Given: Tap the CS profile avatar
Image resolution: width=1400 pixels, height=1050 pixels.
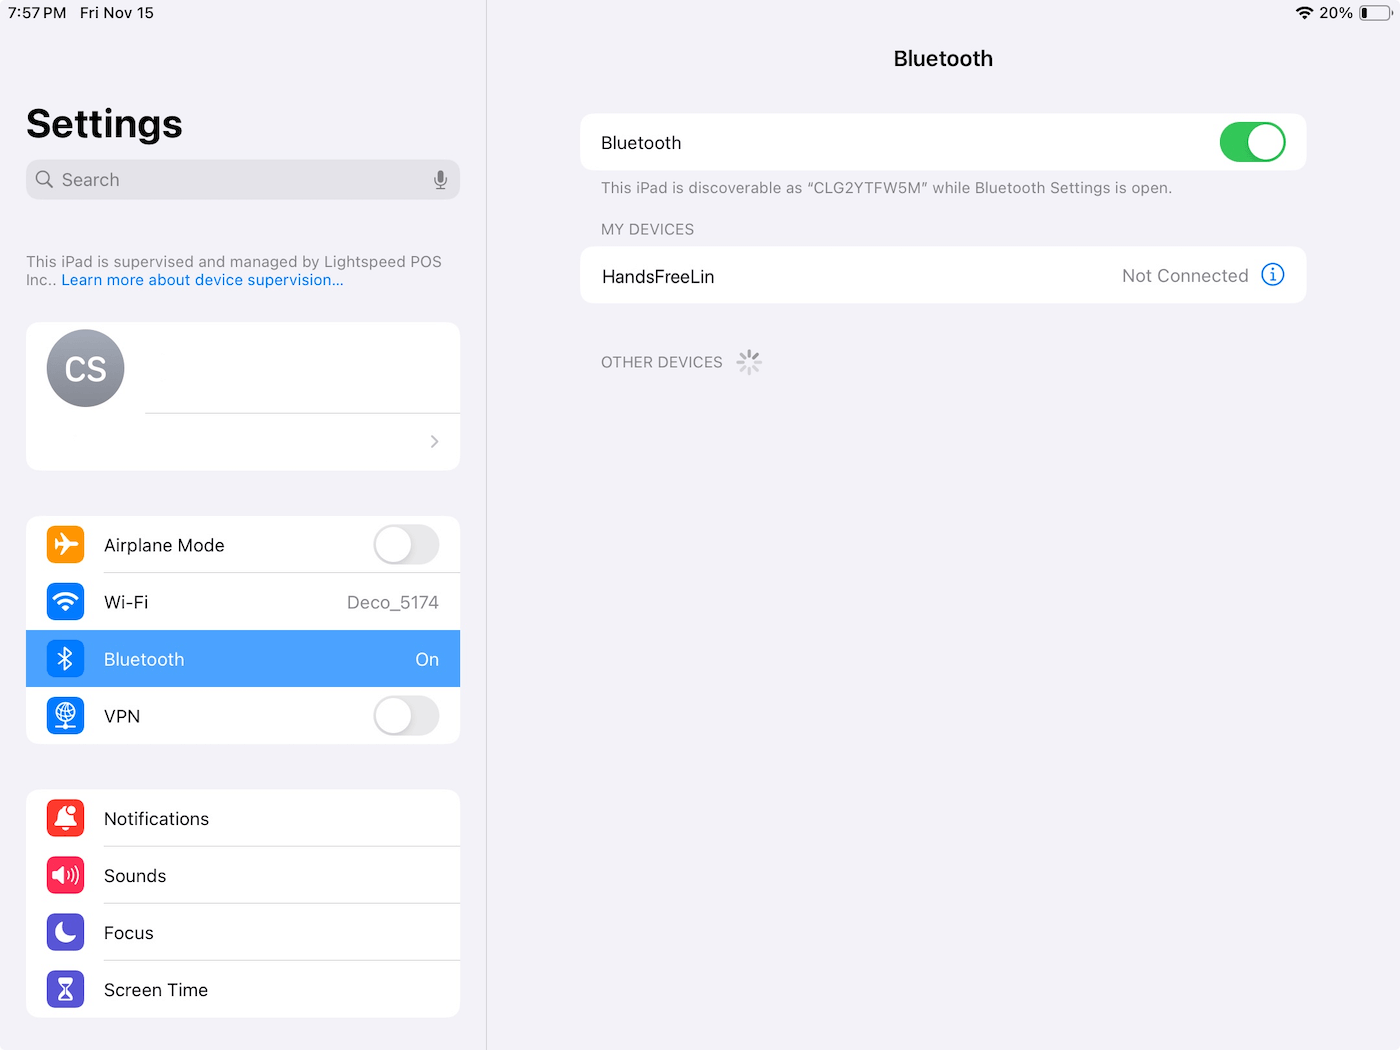Looking at the screenshot, I should pos(86,368).
